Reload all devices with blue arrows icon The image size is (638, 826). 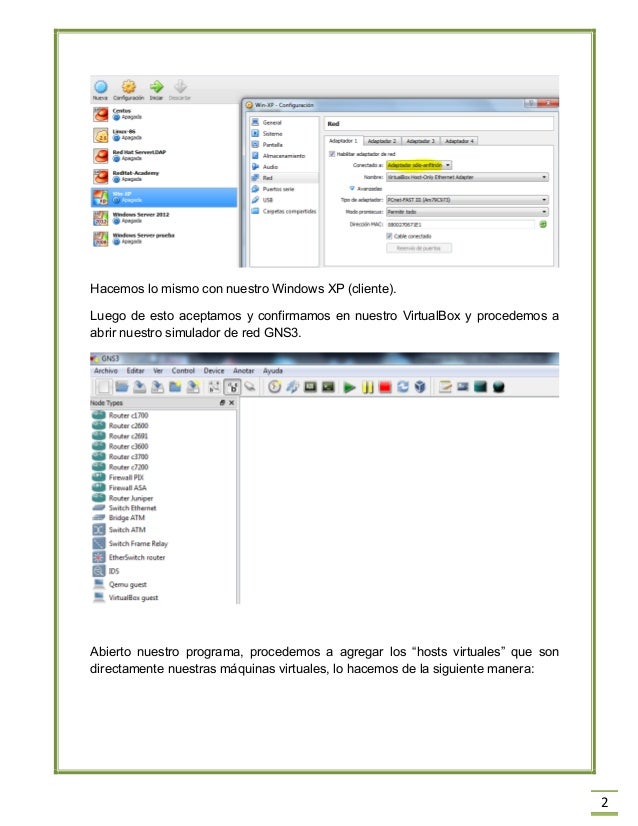click(403, 387)
